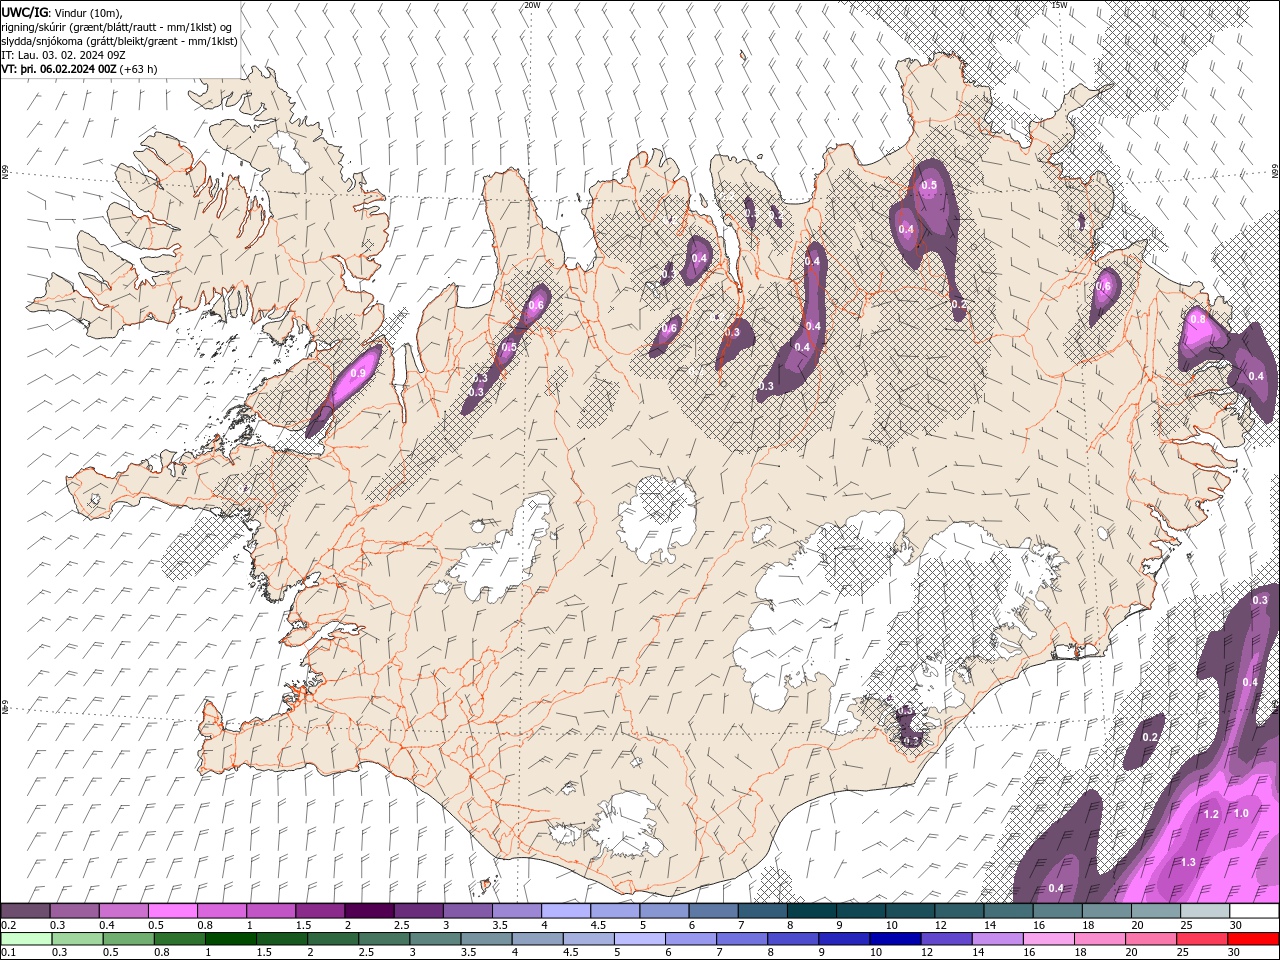Viewport: 1280px width, 960px height.
Task: Click the '1.0' precipitation value offshore
Action: [x=1241, y=814]
